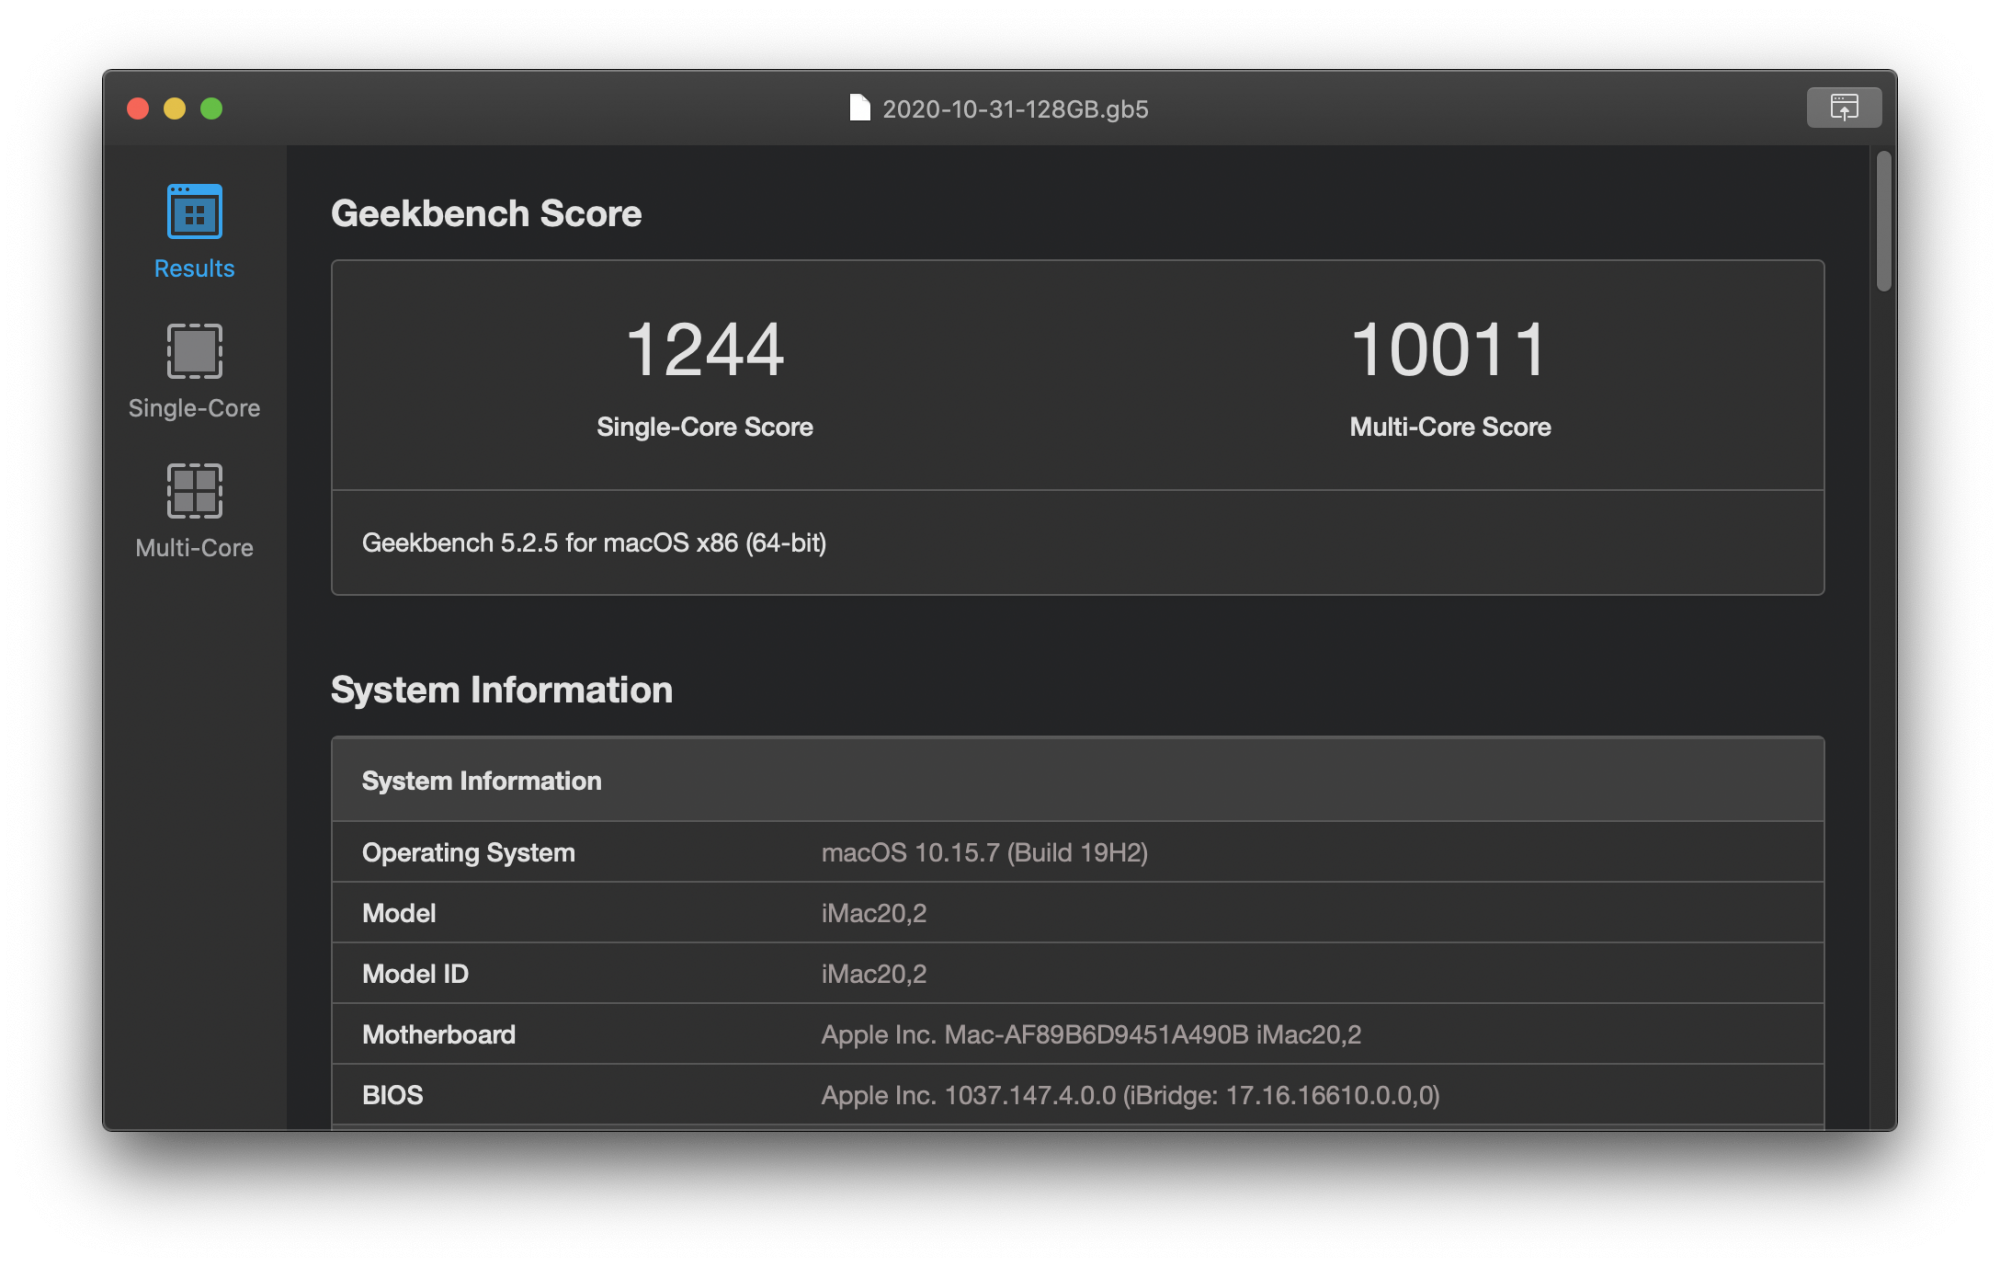Select the Results label in the sidebar

click(193, 267)
